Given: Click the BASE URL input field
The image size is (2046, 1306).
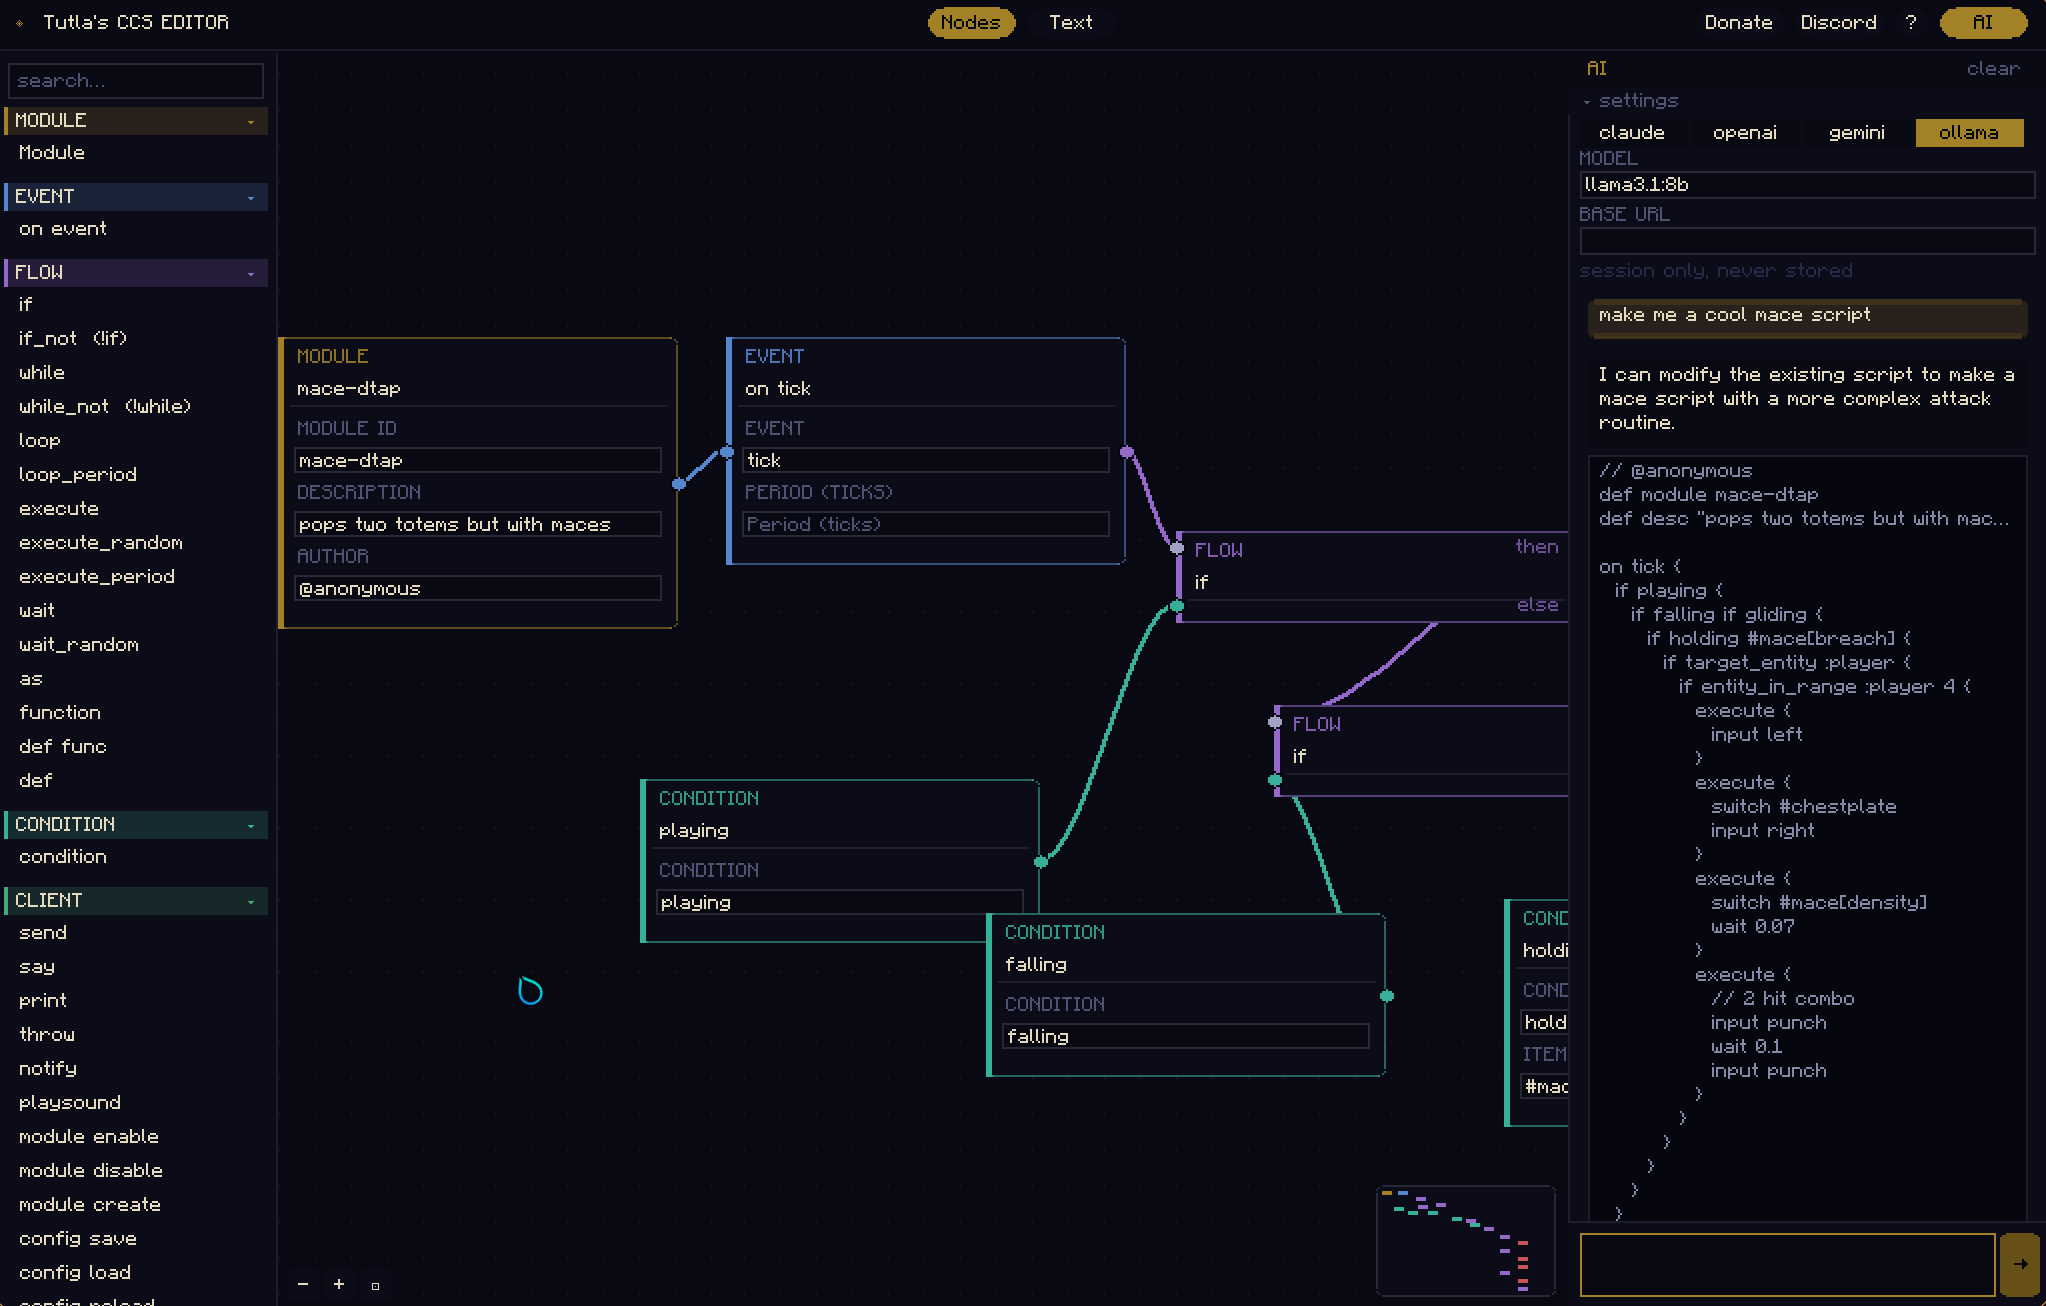Looking at the screenshot, I should (x=1807, y=241).
